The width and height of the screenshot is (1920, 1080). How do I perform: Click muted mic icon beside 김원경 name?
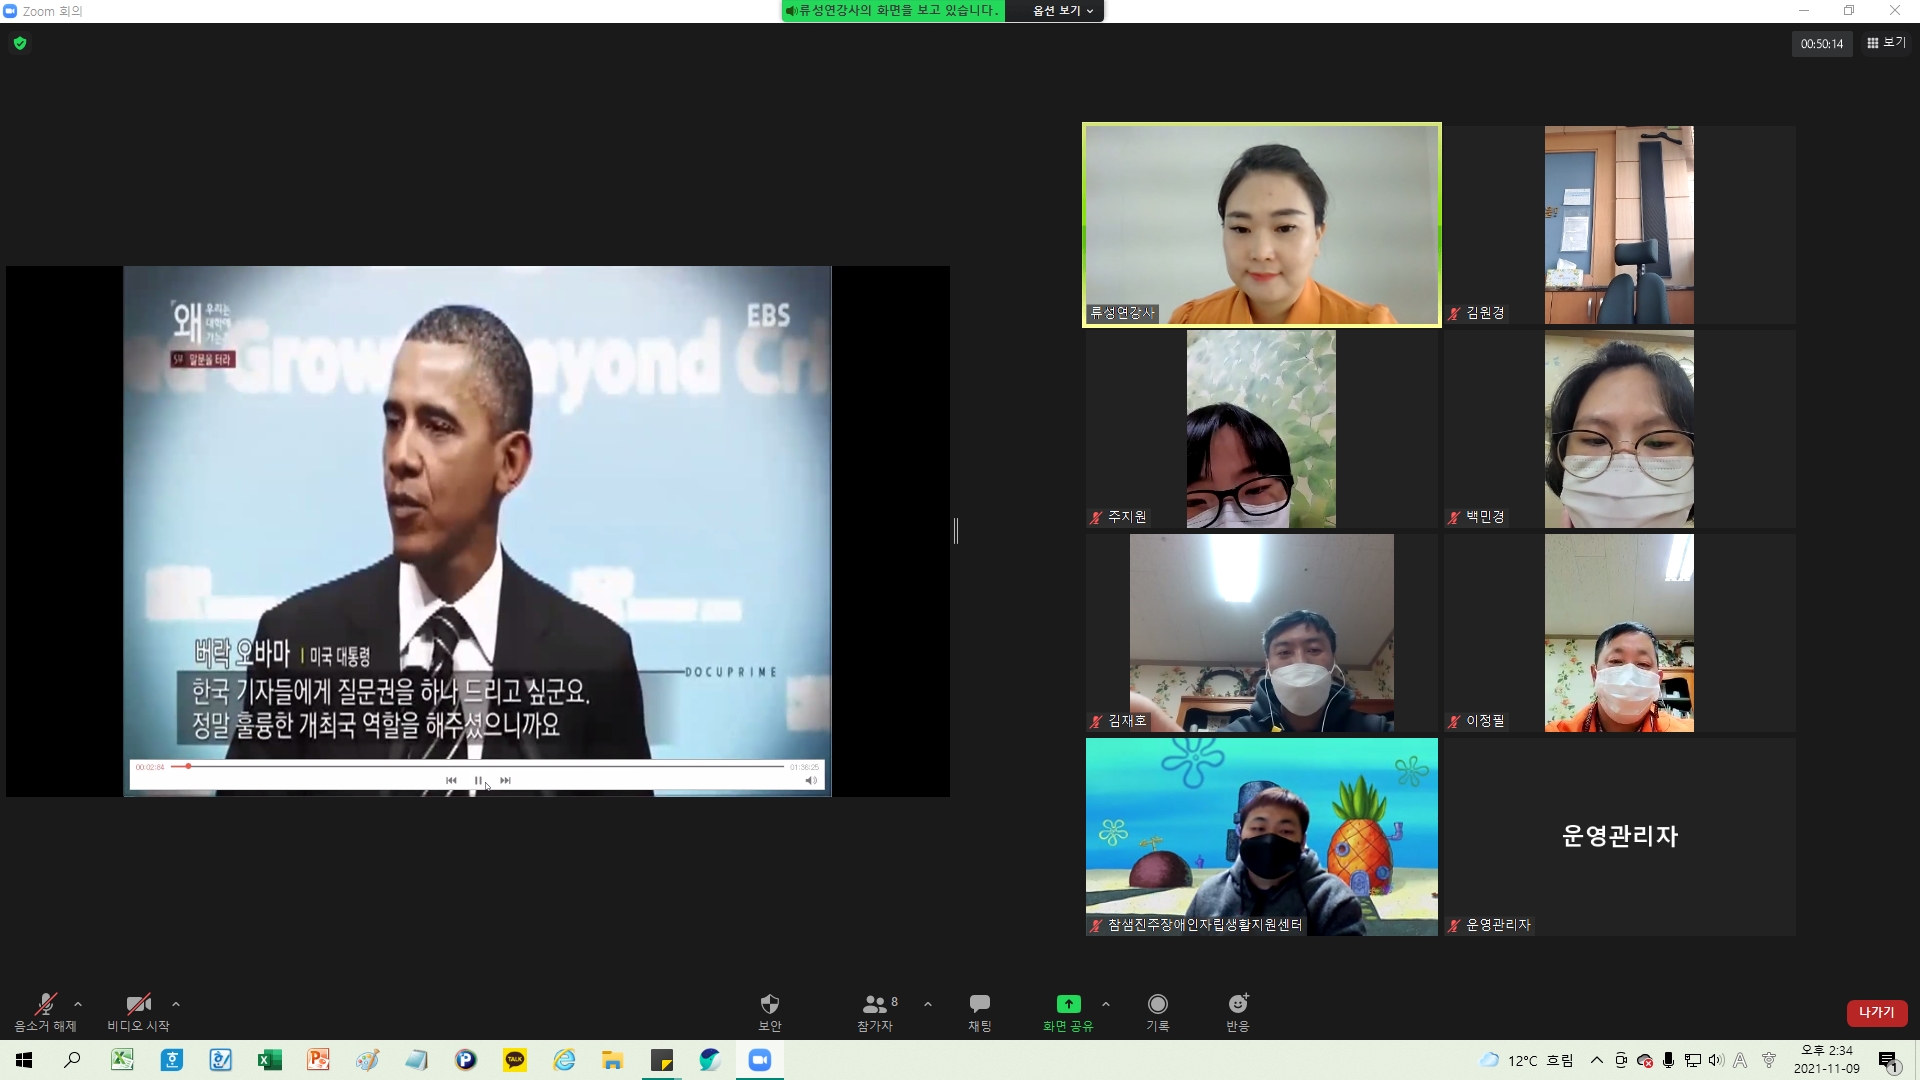1454,313
